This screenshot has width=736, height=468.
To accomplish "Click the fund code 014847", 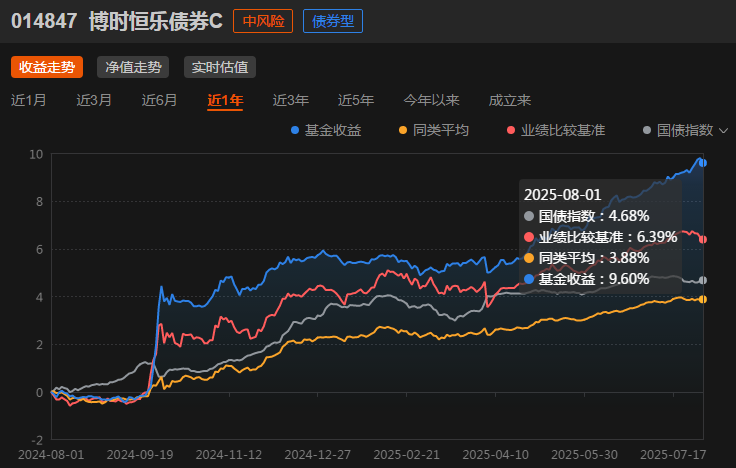I will click(44, 21).
